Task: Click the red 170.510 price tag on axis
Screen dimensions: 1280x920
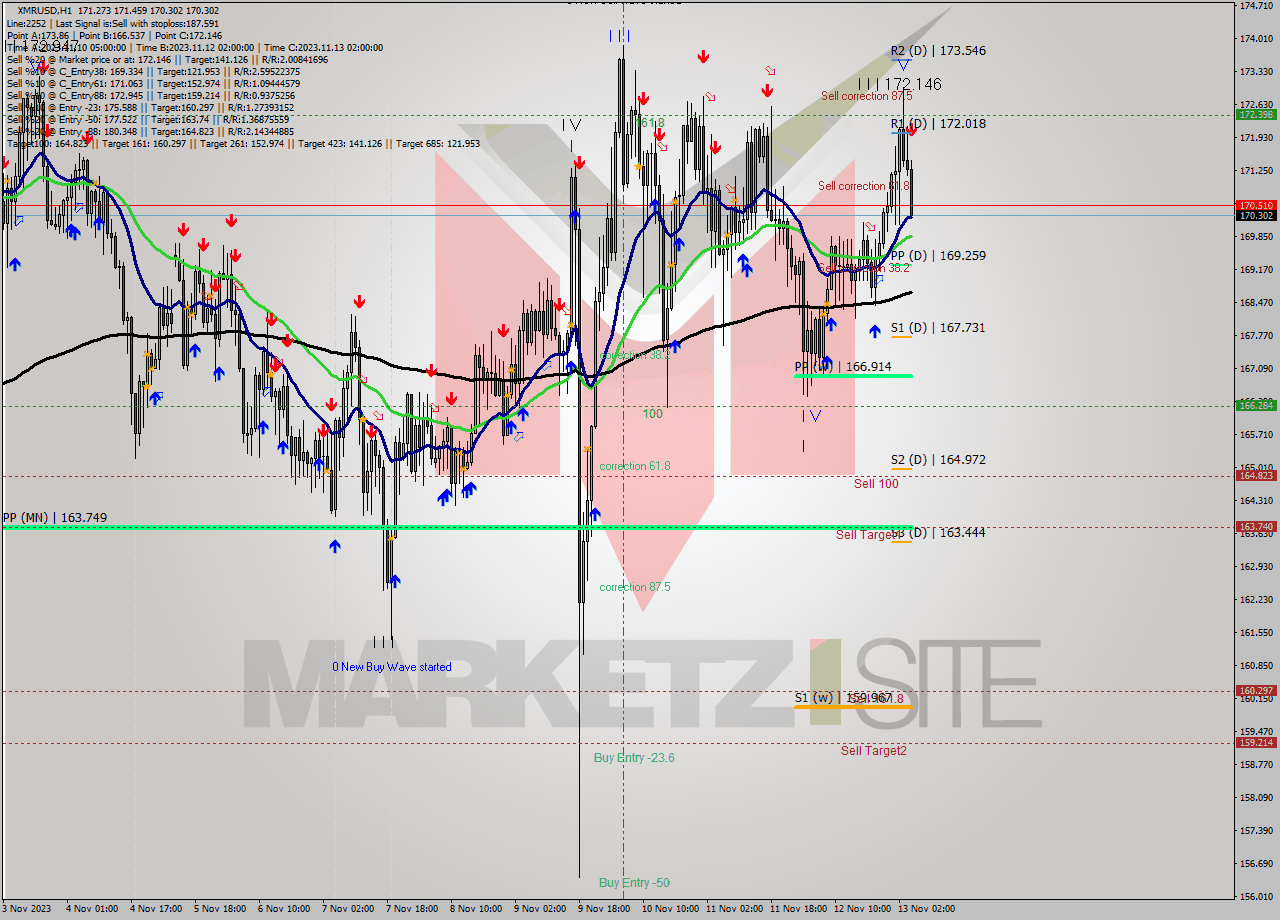Action: 1255,205
